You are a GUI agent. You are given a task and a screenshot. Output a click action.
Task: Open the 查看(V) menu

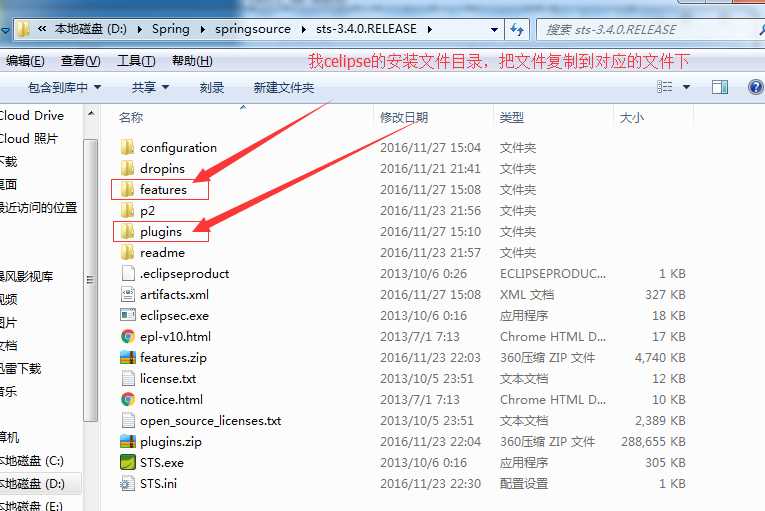(81, 61)
